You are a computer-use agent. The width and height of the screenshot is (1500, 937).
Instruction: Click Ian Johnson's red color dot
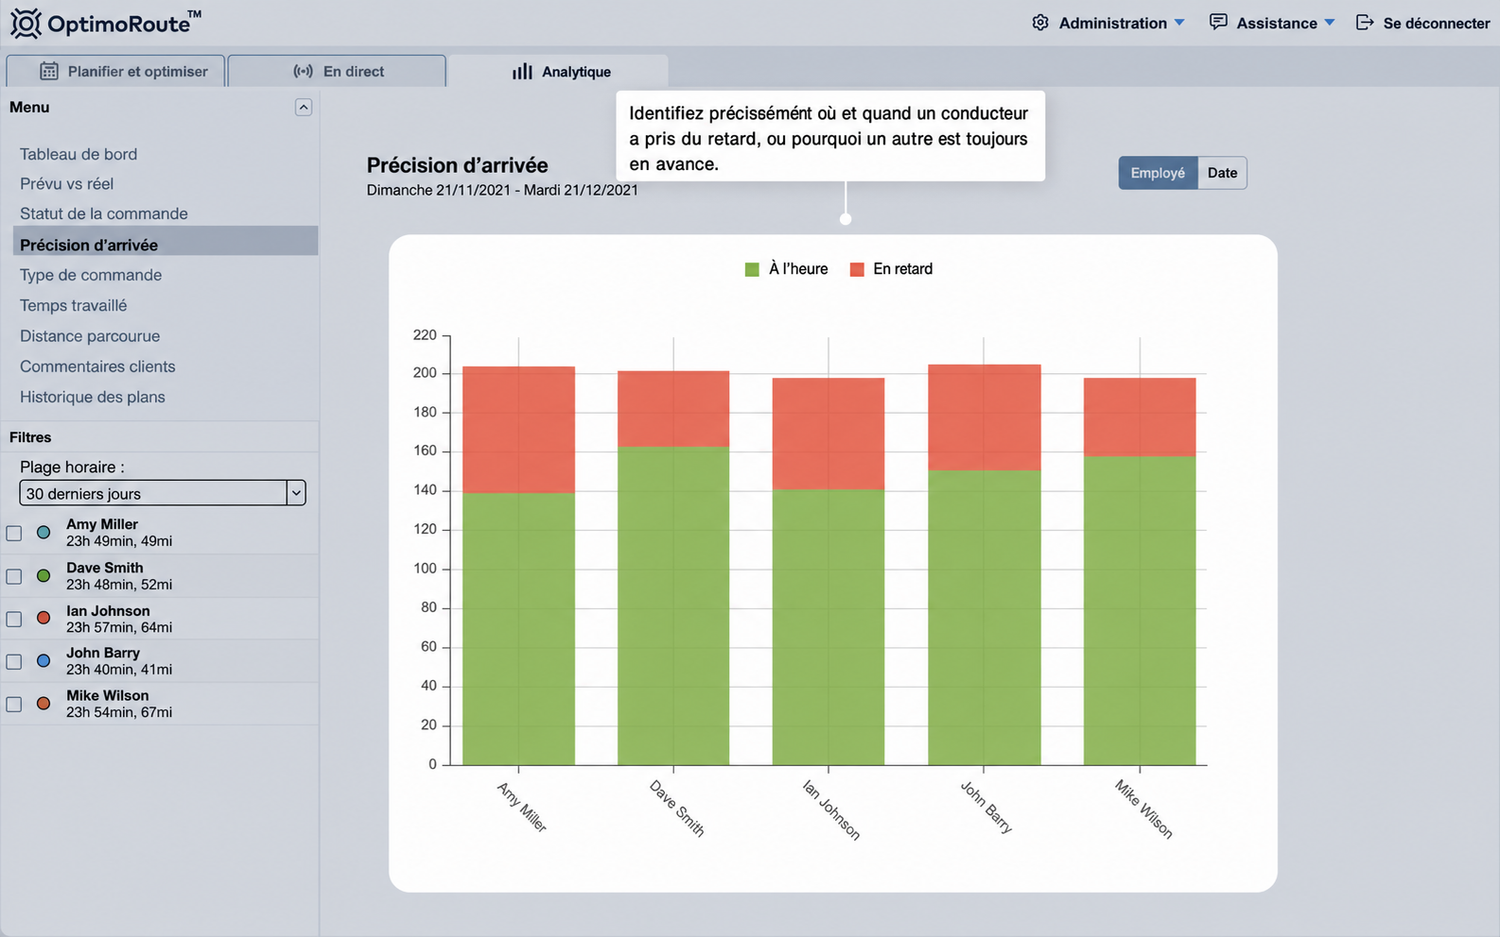(x=43, y=618)
